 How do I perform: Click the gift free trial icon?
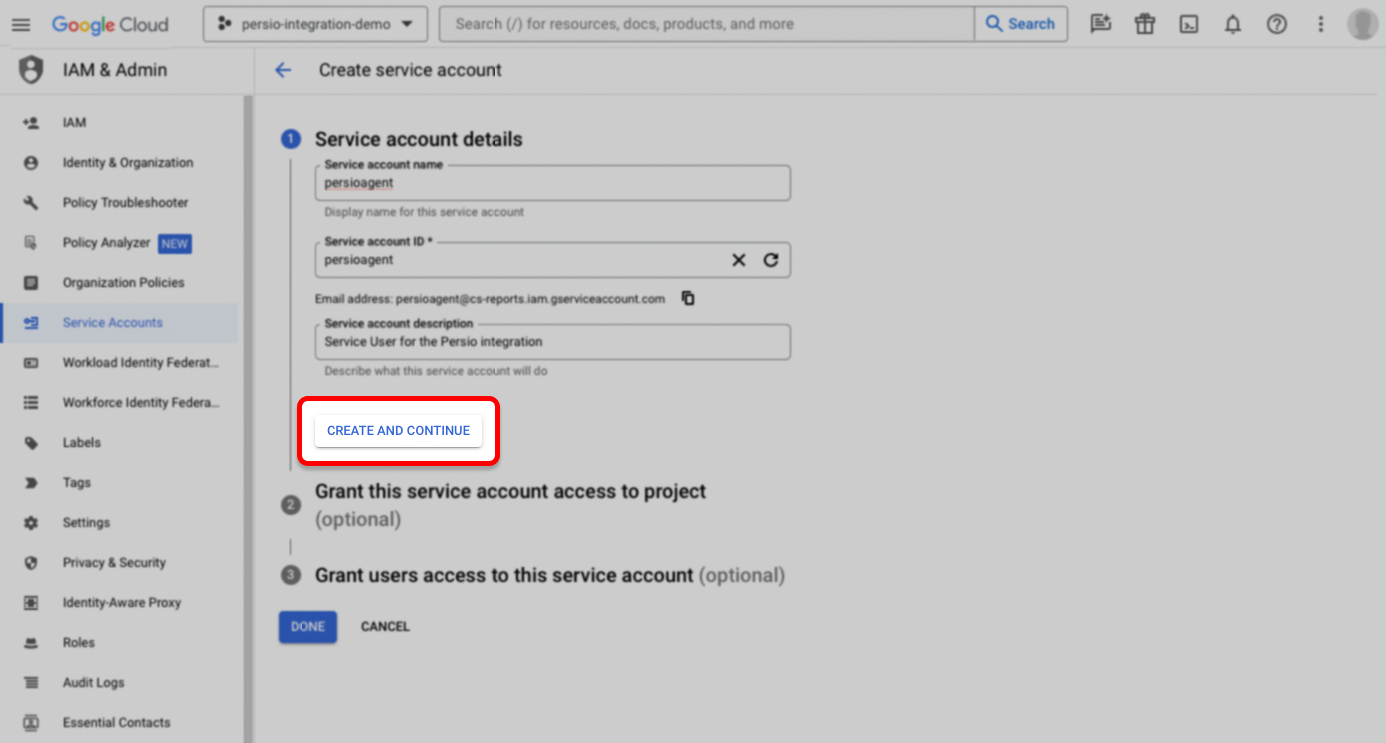point(1145,25)
